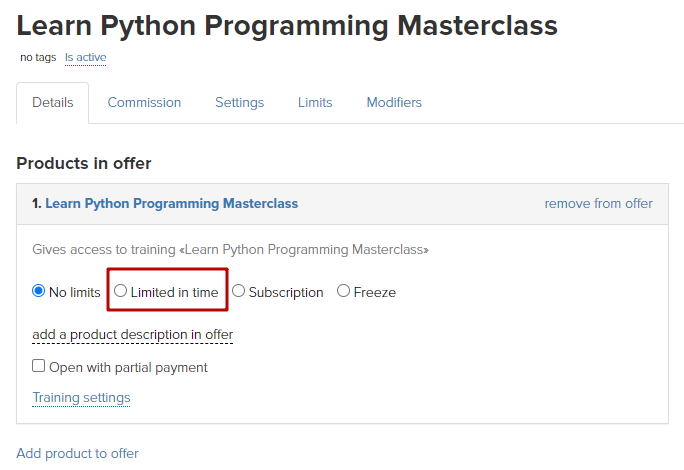
Task: Choose the No limits access option
Action: [x=38, y=291]
